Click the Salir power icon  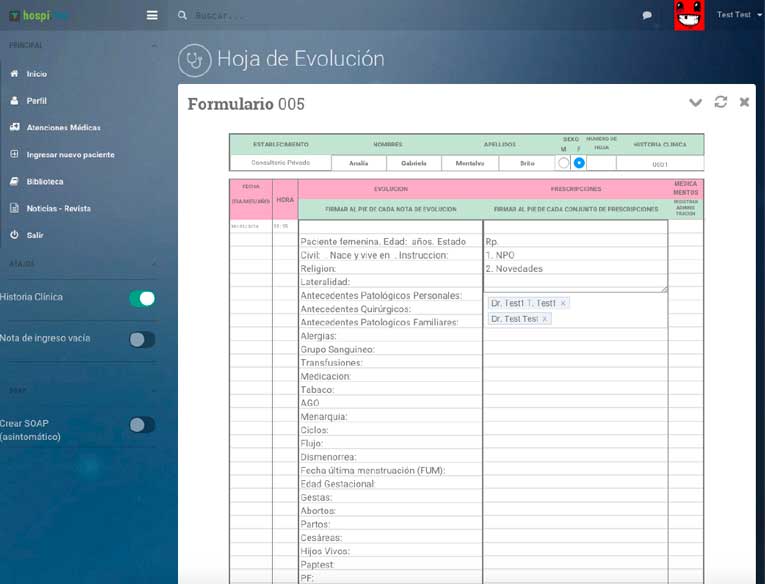click(14, 234)
